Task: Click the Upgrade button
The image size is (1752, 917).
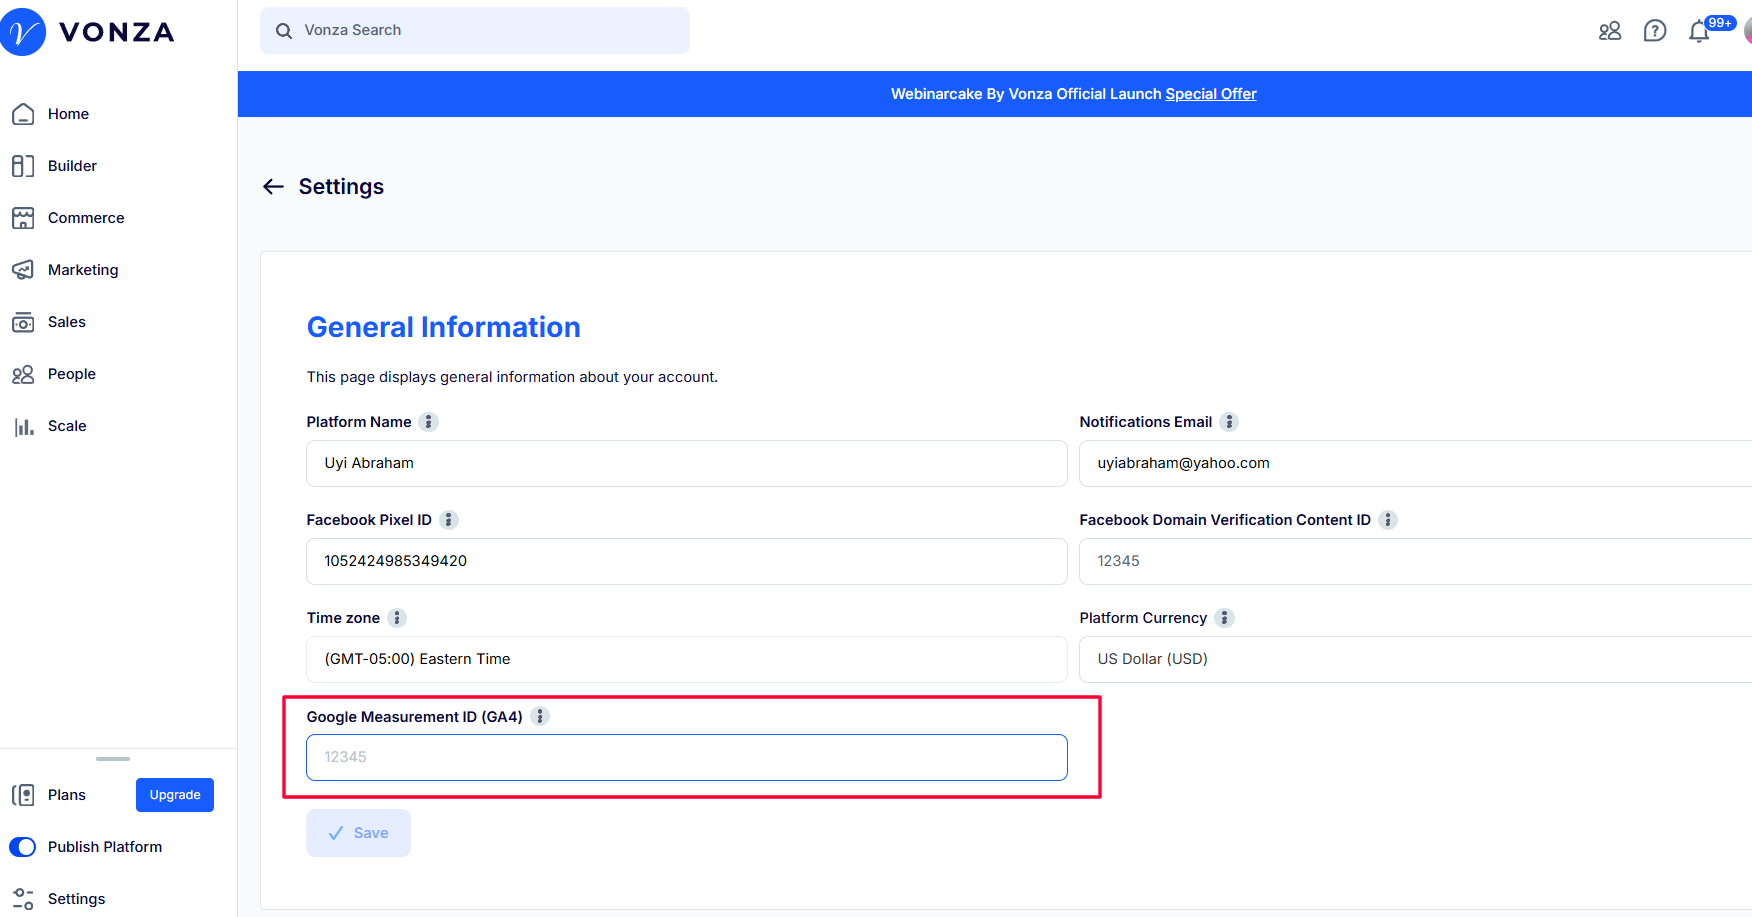Action: point(175,795)
